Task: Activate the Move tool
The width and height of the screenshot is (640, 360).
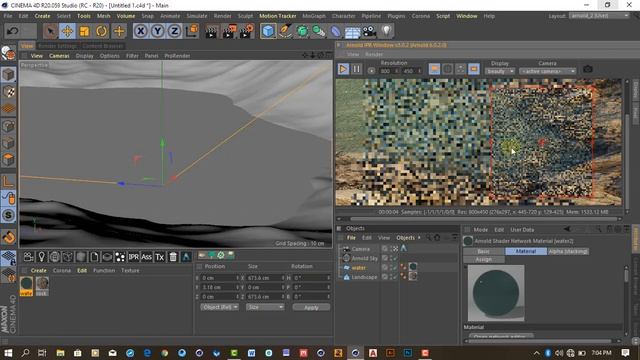Action: click(x=67, y=31)
